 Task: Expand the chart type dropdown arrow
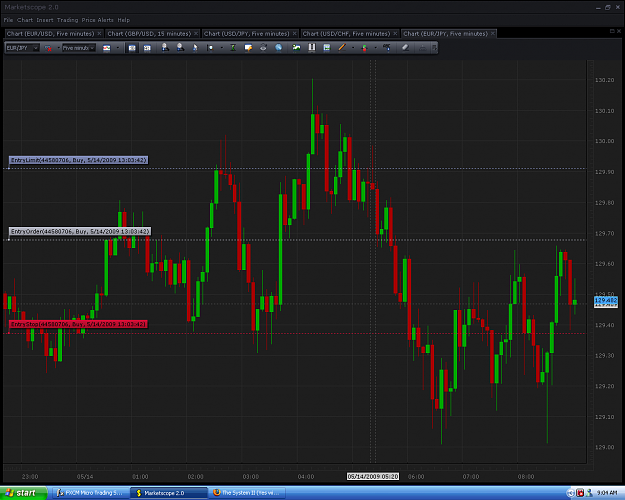point(118,48)
